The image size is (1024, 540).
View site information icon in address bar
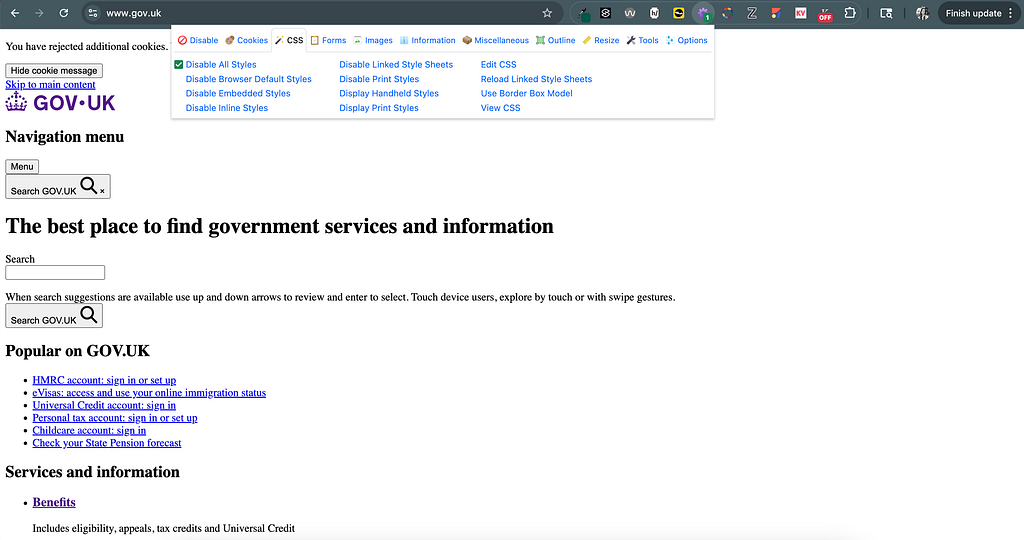(x=93, y=13)
